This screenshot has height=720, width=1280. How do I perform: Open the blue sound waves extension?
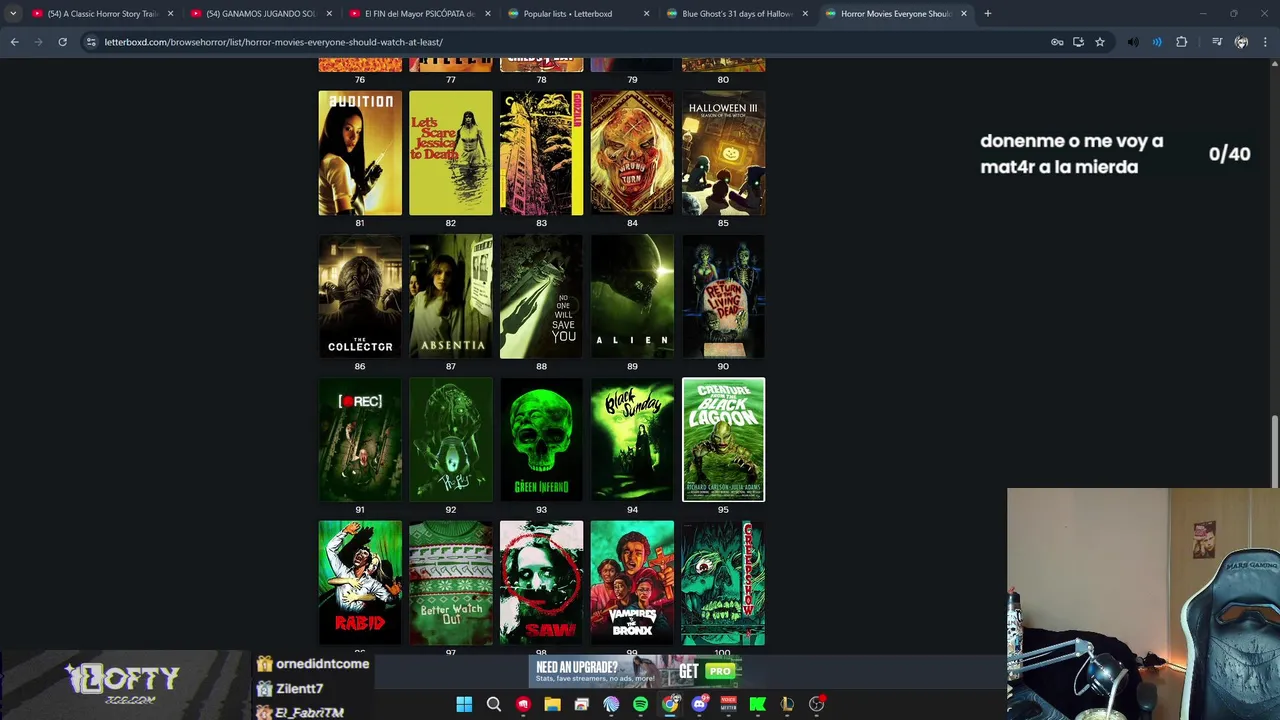(1157, 42)
